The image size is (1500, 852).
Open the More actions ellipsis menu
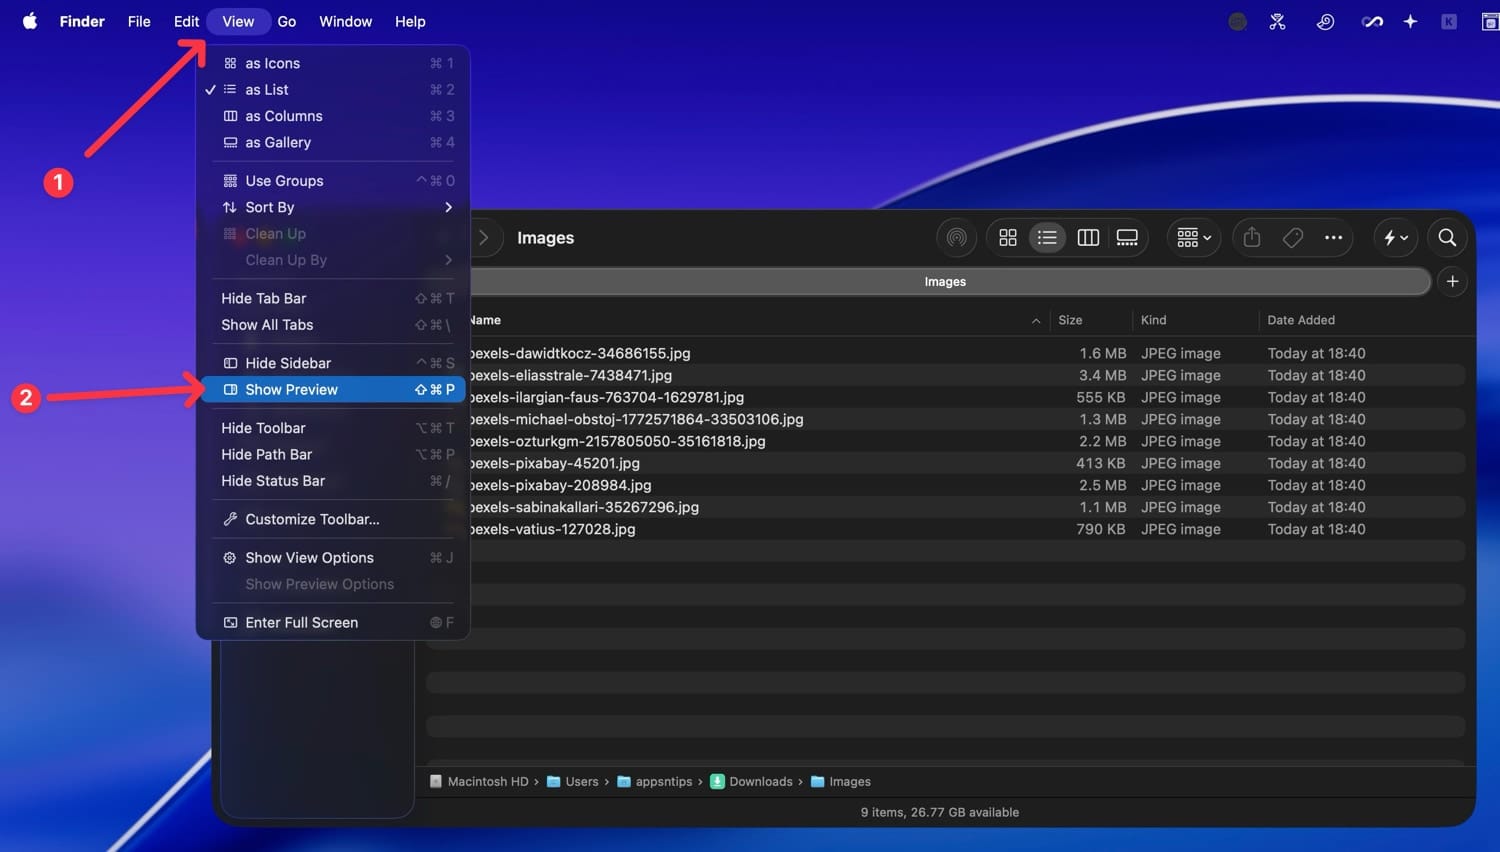(1333, 238)
